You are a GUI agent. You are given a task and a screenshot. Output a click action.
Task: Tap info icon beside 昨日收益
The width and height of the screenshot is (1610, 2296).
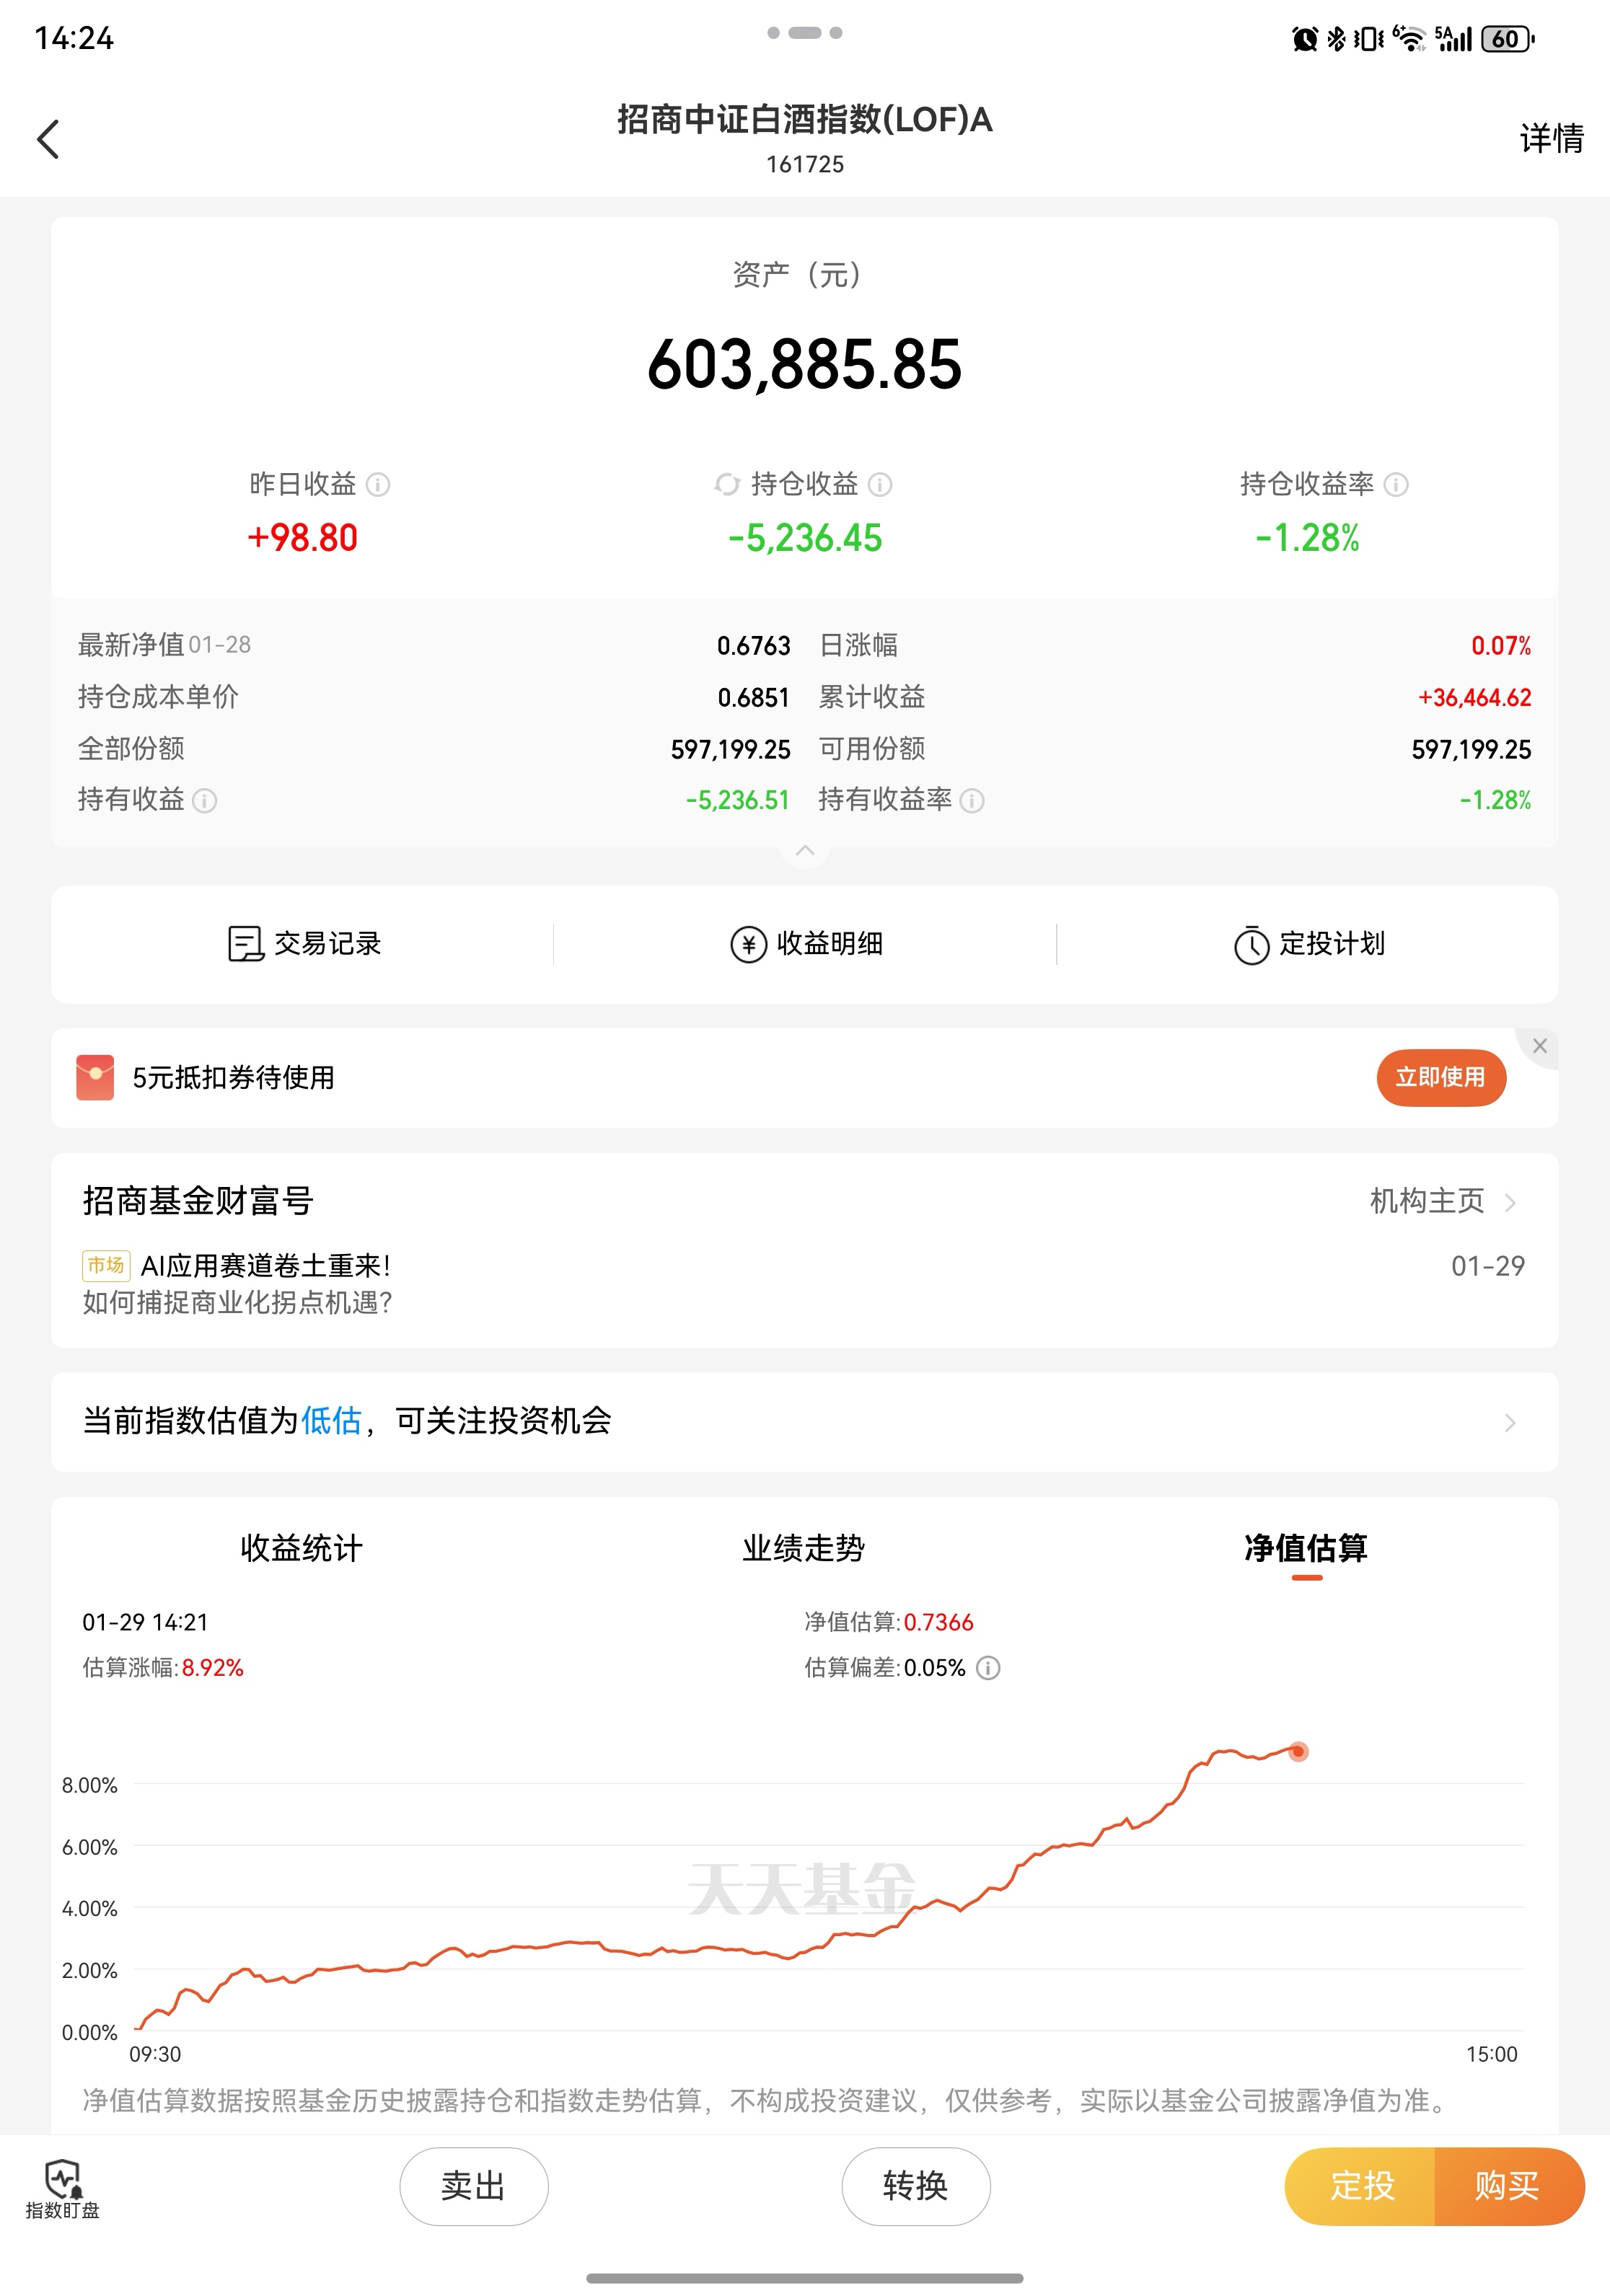click(x=378, y=485)
